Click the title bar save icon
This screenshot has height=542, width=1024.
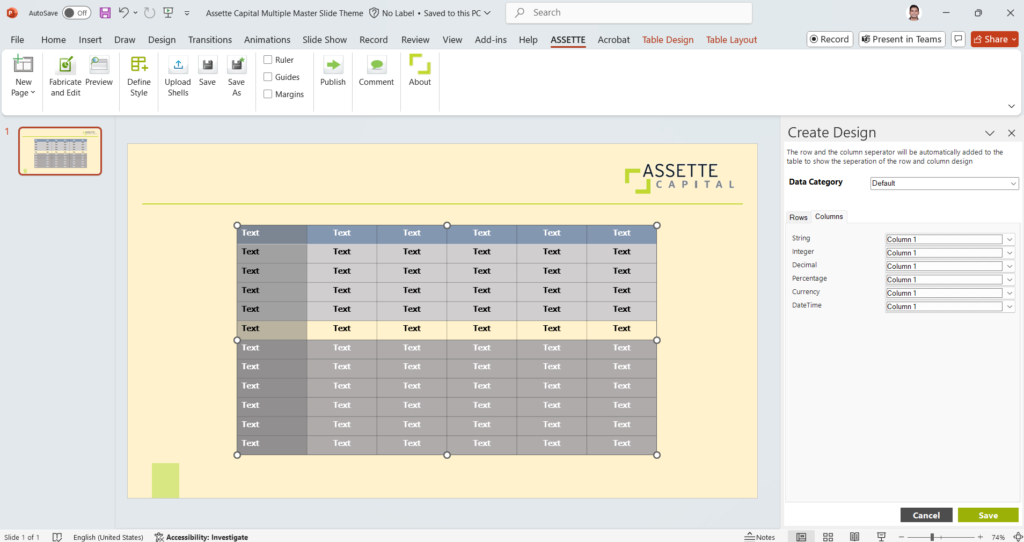104,12
